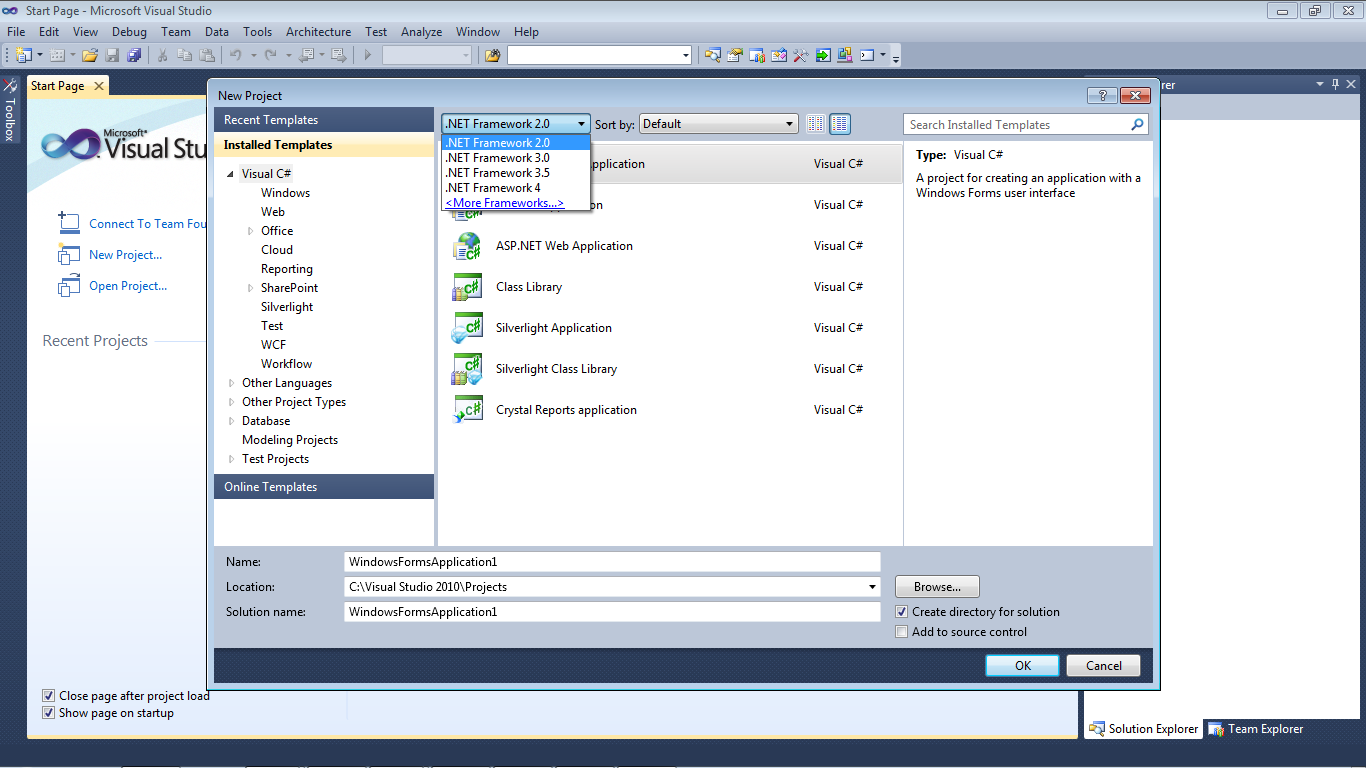Click the More Frameworks link
This screenshot has height=768, width=1366.
point(504,203)
